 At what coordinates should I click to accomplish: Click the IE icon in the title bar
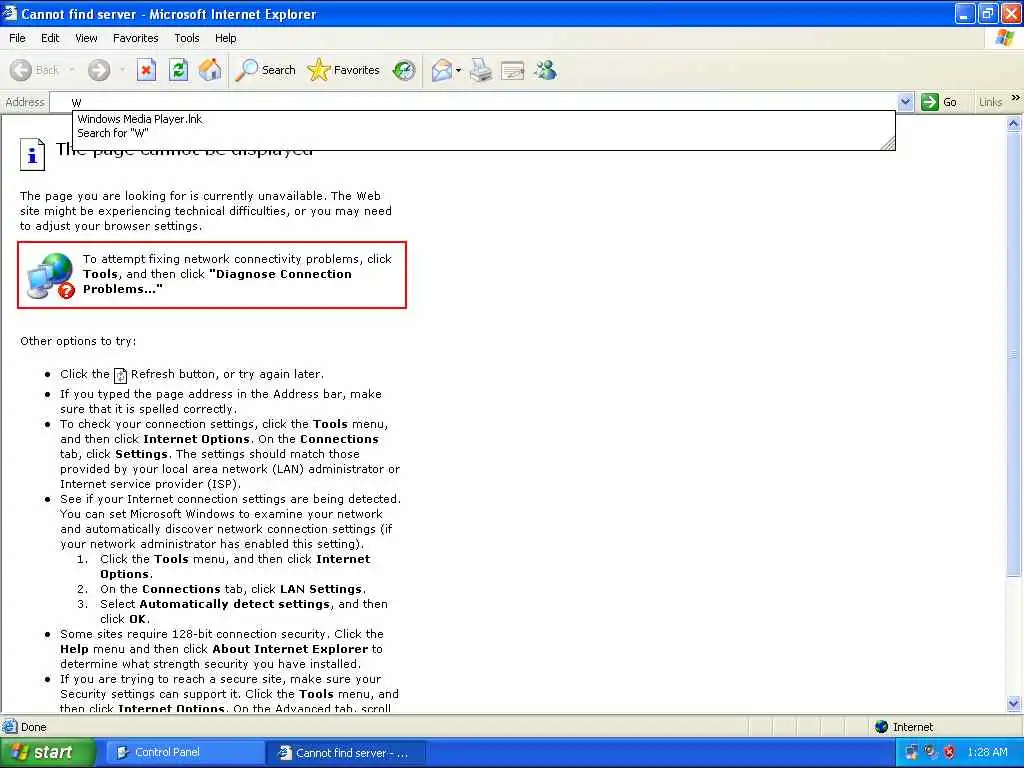pos(9,13)
